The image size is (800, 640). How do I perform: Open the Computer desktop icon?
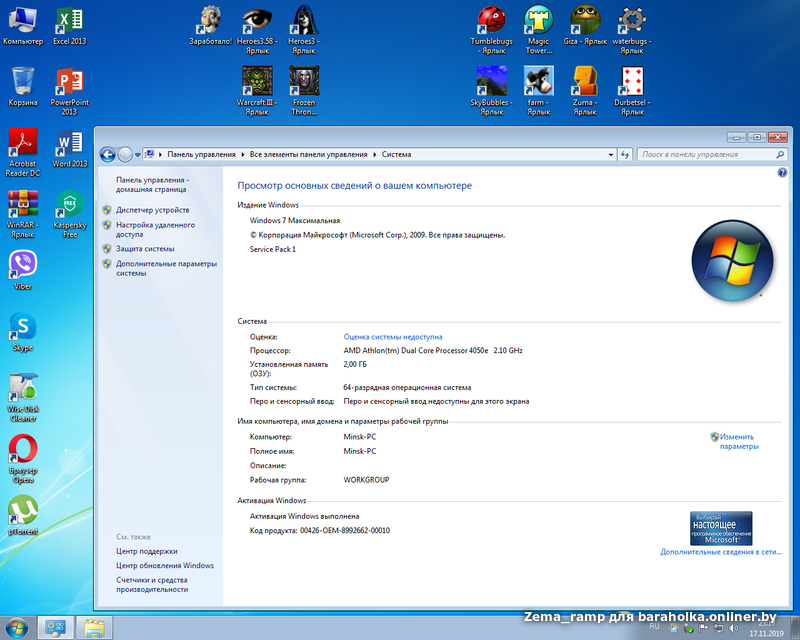(23, 26)
